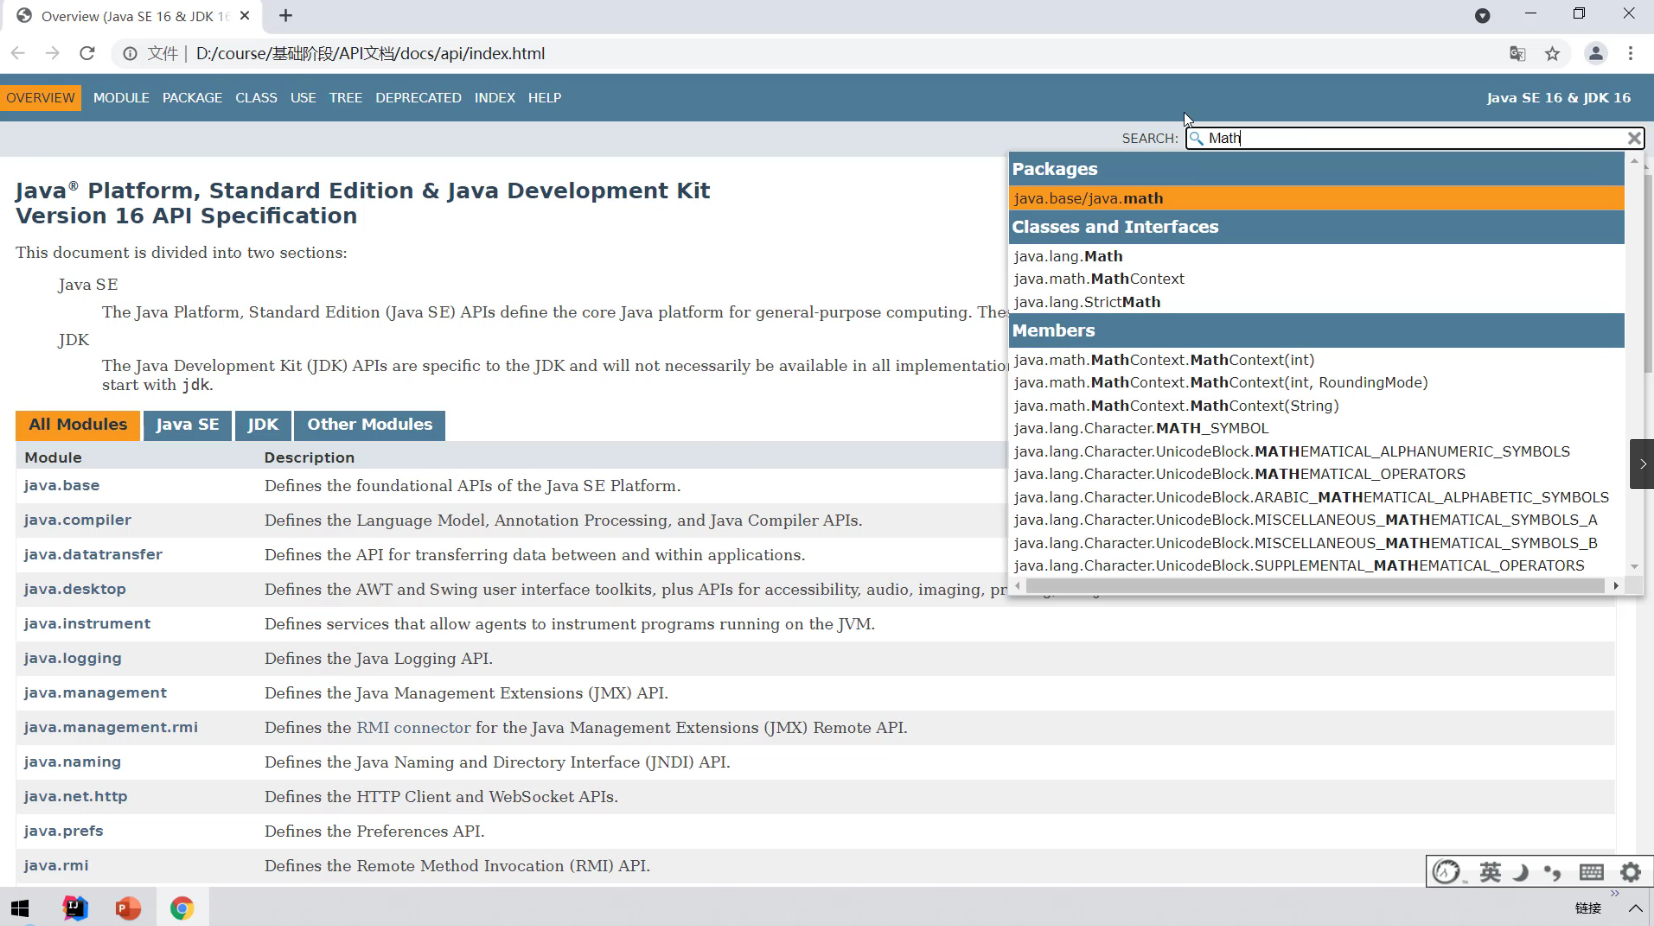The width and height of the screenshot is (1654, 926).
Task: Open the java.datatransfer module link
Action: click(93, 555)
